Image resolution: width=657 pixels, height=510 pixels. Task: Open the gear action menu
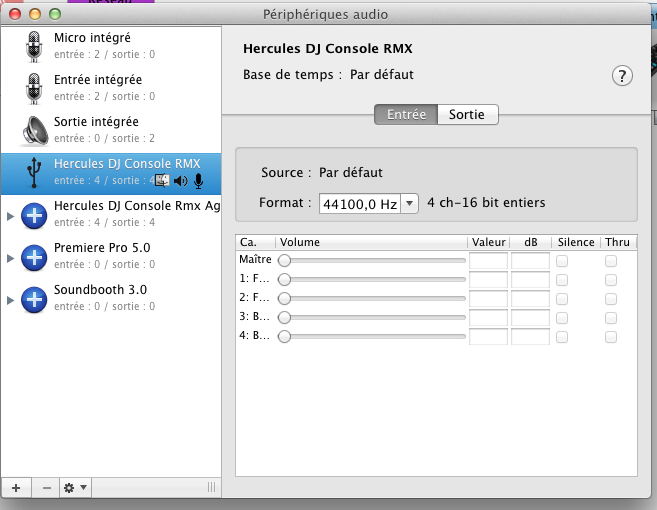tap(75, 487)
